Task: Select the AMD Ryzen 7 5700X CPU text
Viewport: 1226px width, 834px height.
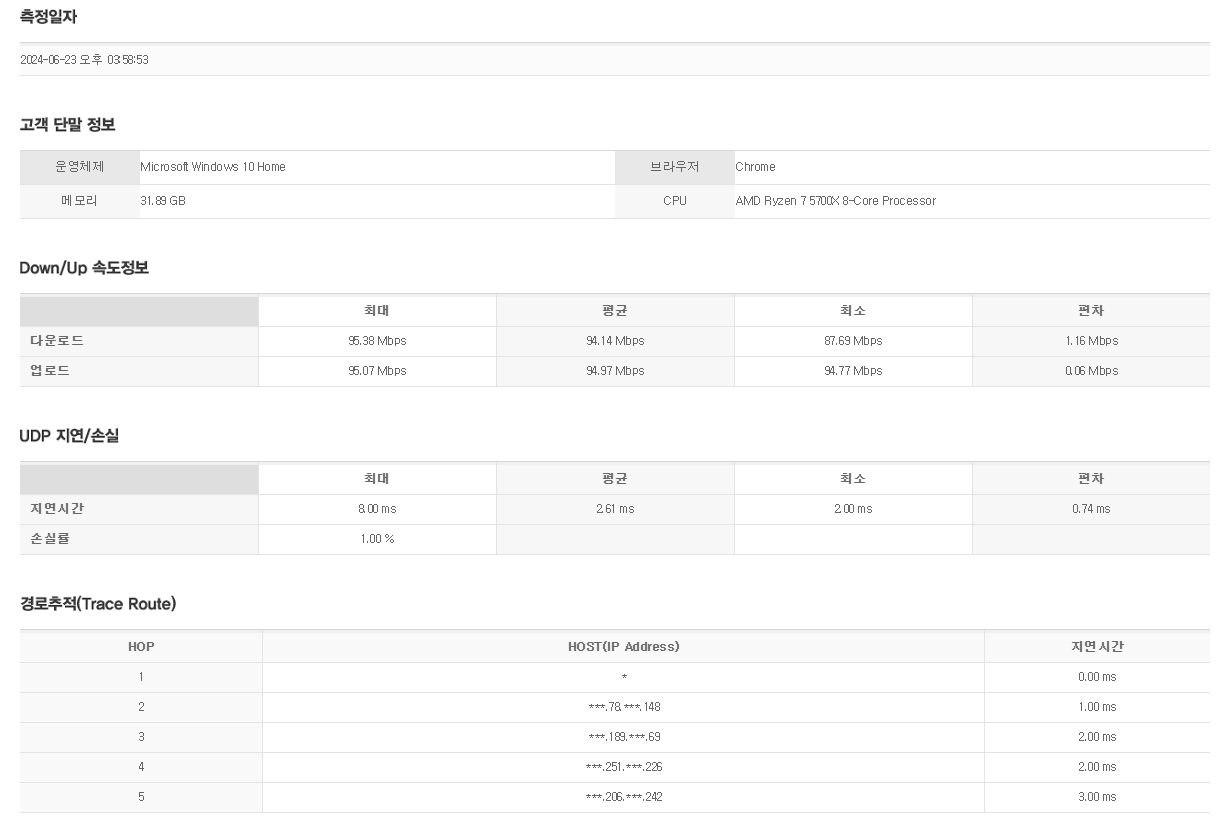Action: click(835, 201)
